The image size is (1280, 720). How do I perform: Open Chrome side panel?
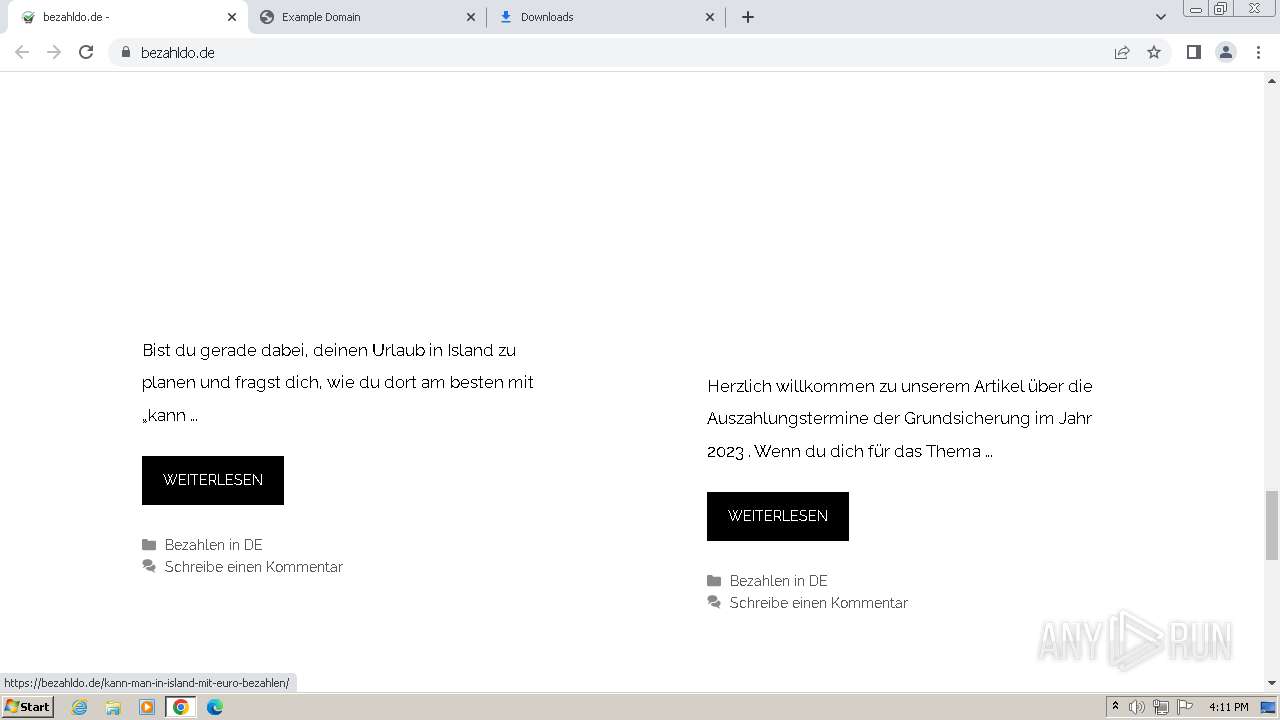[x=1193, y=52]
